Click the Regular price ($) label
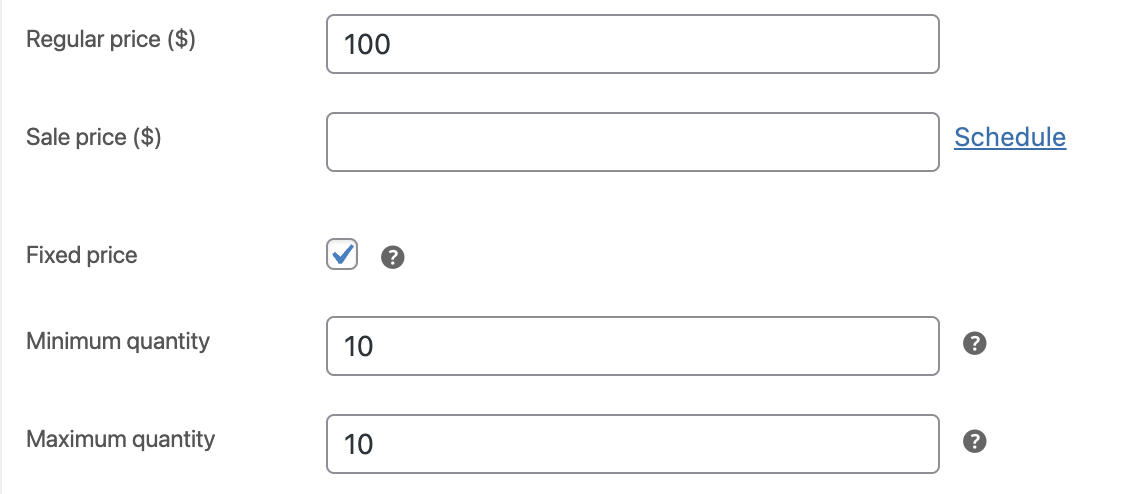This screenshot has height=494, width=1148. point(110,40)
